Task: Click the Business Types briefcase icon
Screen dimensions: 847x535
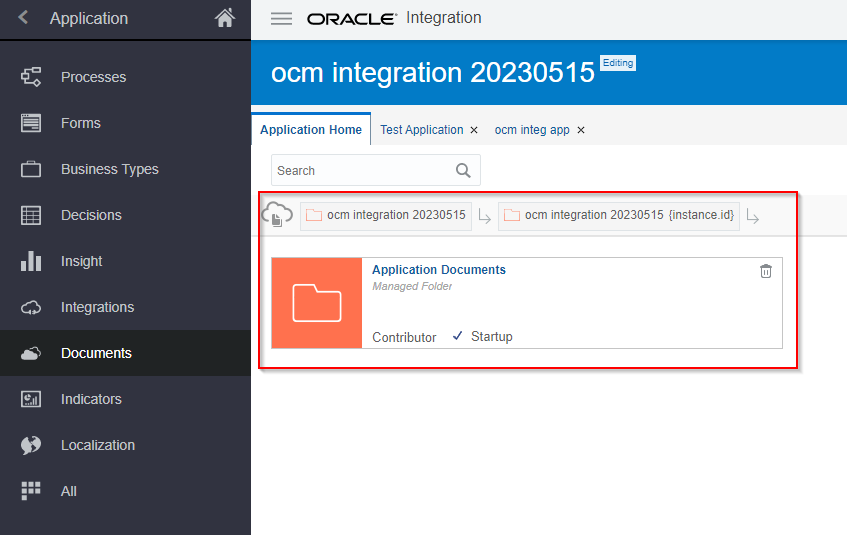Action: coord(31,169)
